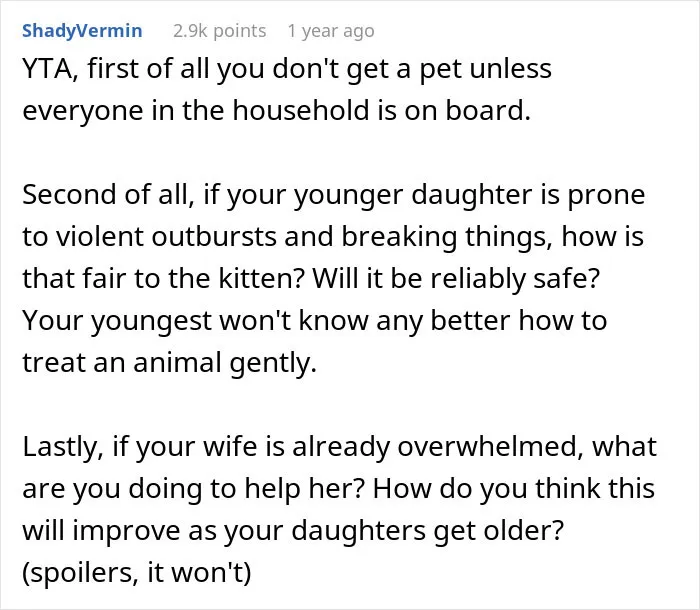
Task: Open the ShadyVermin user profile link
Action: 82,31
